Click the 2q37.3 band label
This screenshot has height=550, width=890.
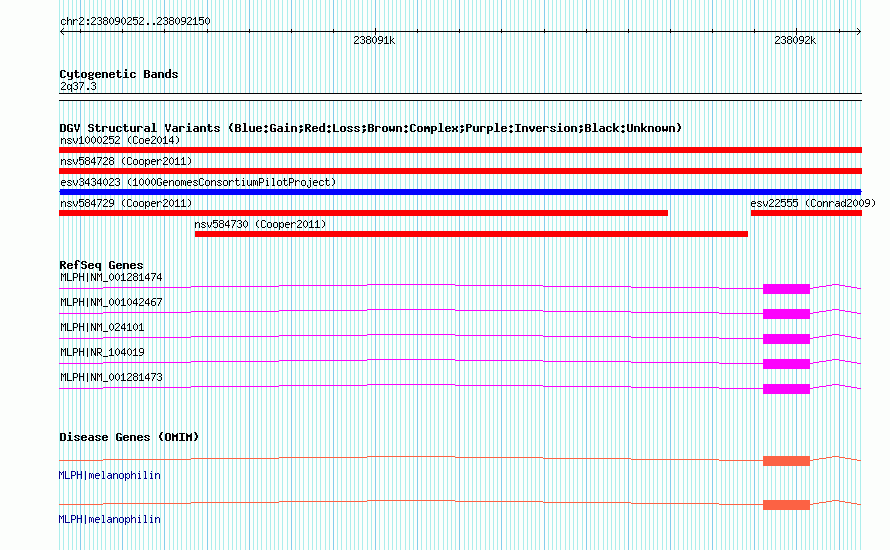tap(78, 86)
